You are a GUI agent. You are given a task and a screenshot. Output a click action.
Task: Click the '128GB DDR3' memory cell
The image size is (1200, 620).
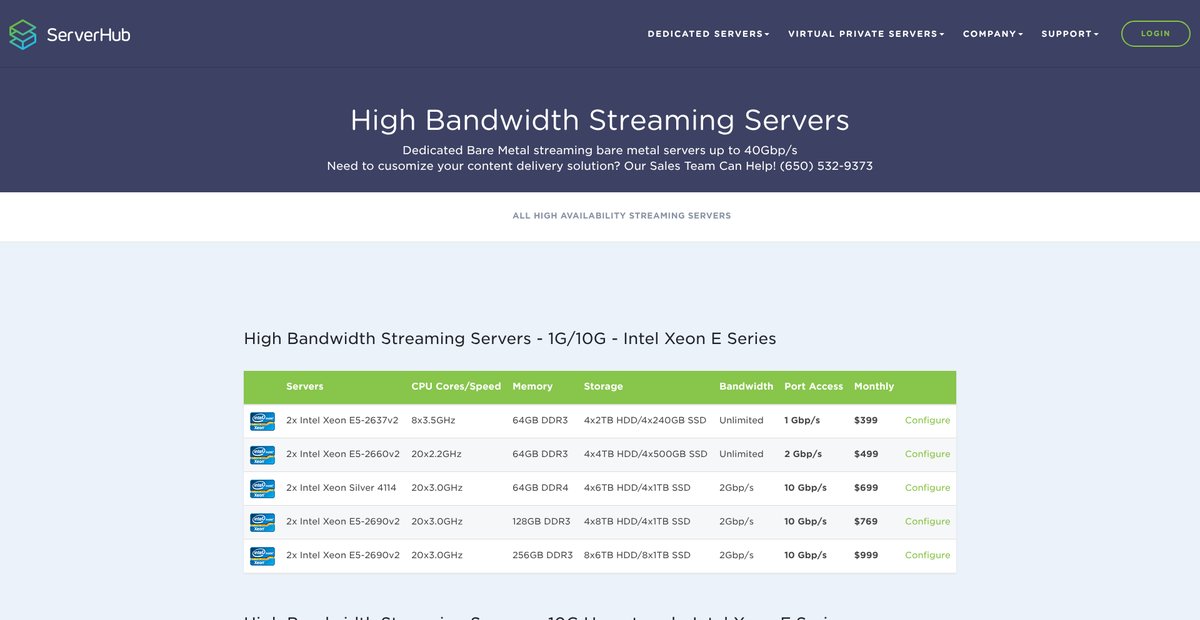(542, 522)
